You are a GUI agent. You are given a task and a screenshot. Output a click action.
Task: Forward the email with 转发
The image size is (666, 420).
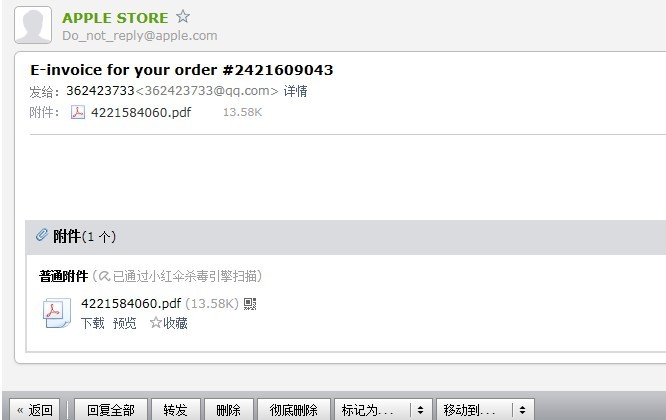coord(175,410)
